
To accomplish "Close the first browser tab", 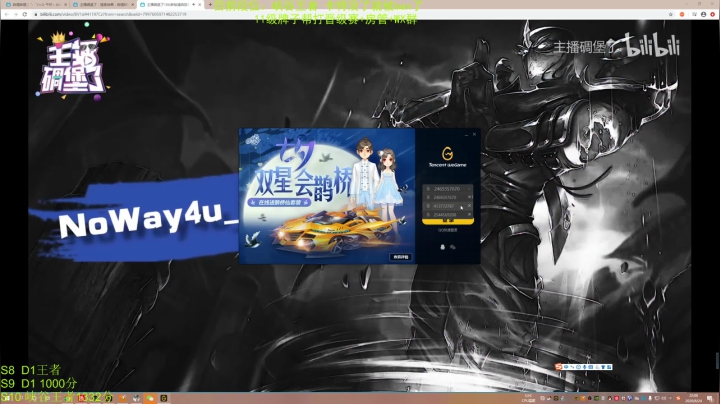I will (x=66, y=5).
